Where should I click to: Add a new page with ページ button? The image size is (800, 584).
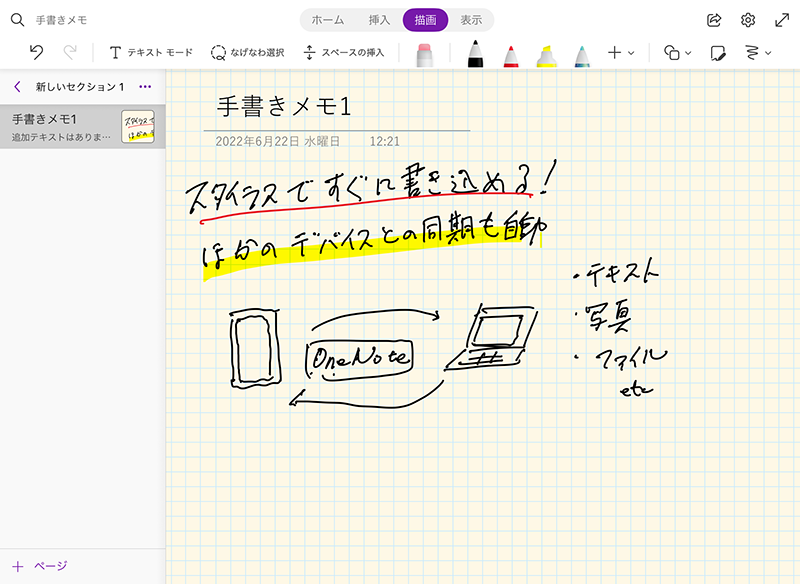38,563
